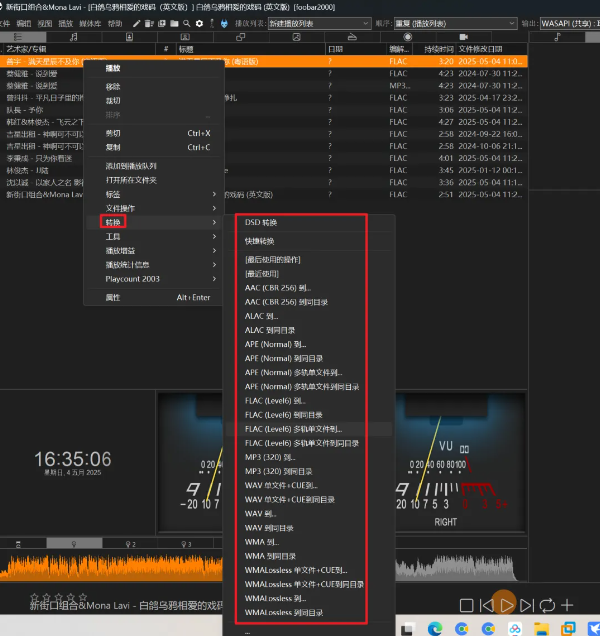Click the pencil edit icon in toolbar
This screenshot has width=600, height=636.
[136, 24]
